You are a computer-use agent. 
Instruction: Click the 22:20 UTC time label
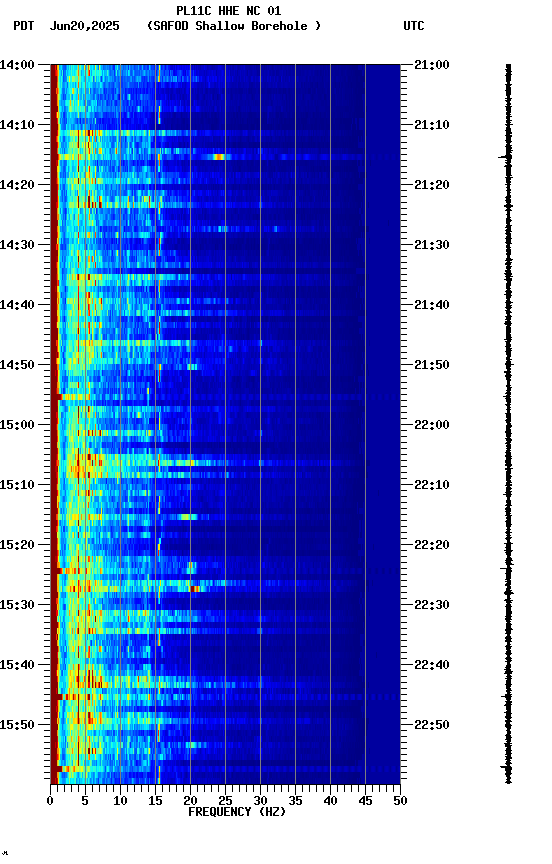(432, 545)
